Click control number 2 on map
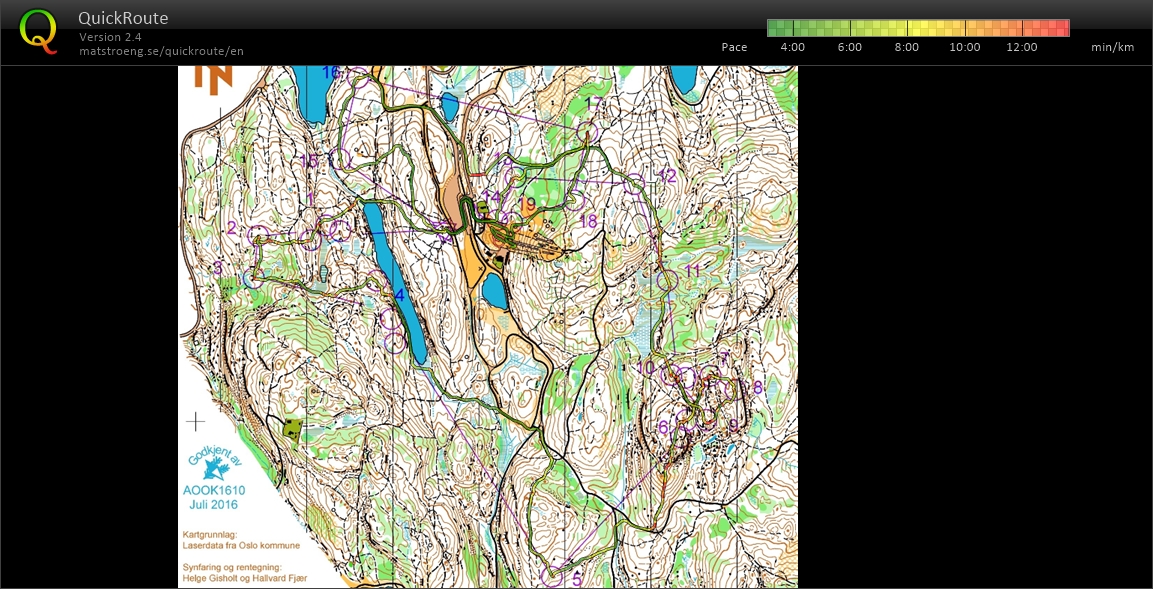This screenshot has width=1153, height=589. (x=231, y=228)
